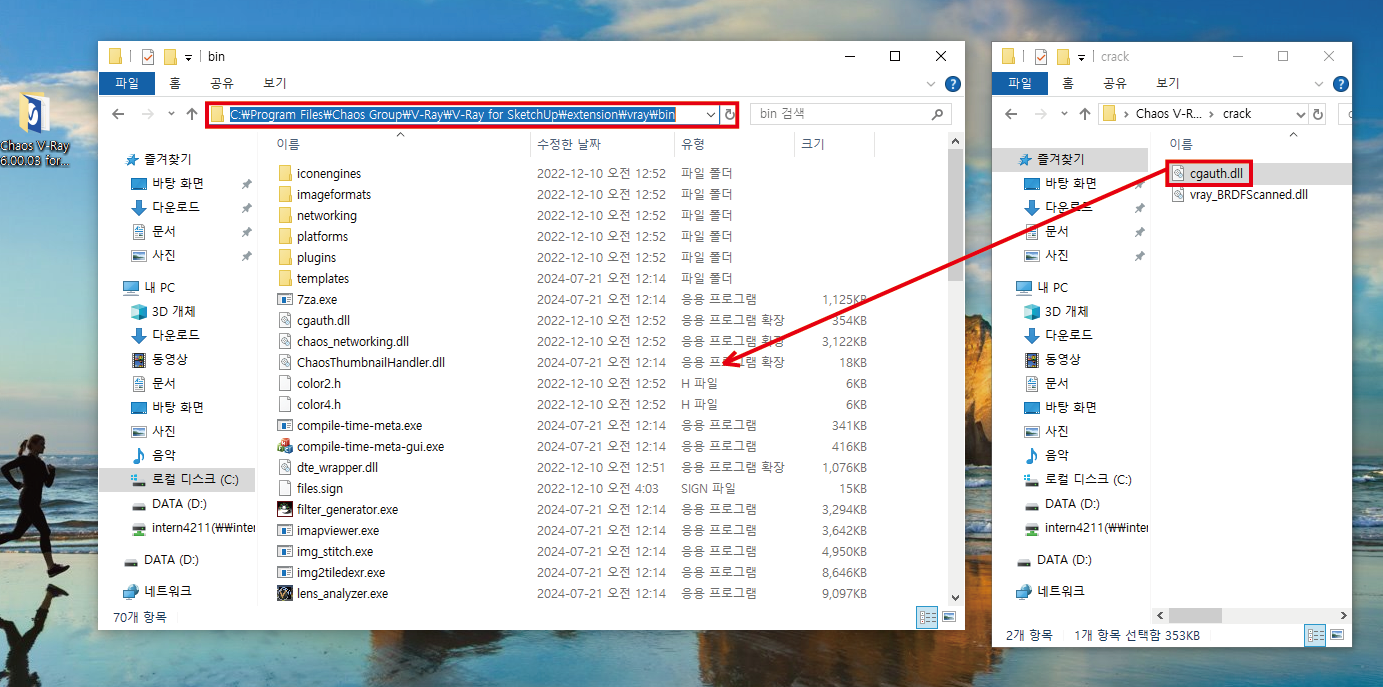
Task: Open quick access toolbar dropdown in bin titlebar
Action: [x=188, y=57]
